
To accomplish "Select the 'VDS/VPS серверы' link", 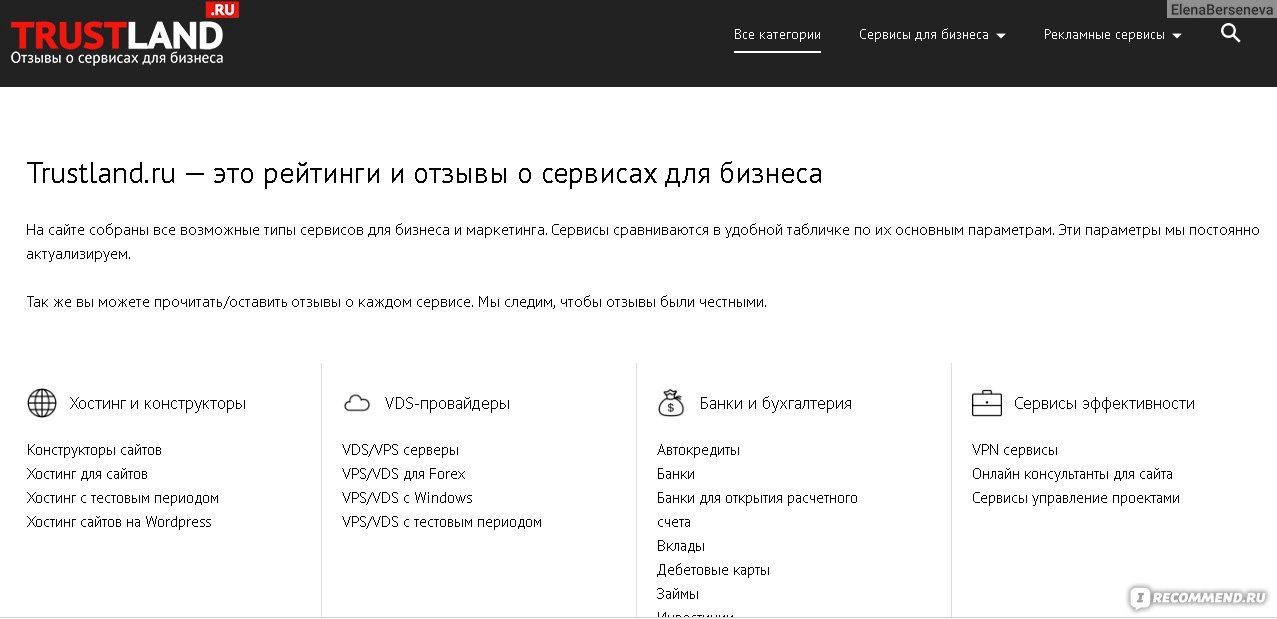I will [x=401, y=450].
